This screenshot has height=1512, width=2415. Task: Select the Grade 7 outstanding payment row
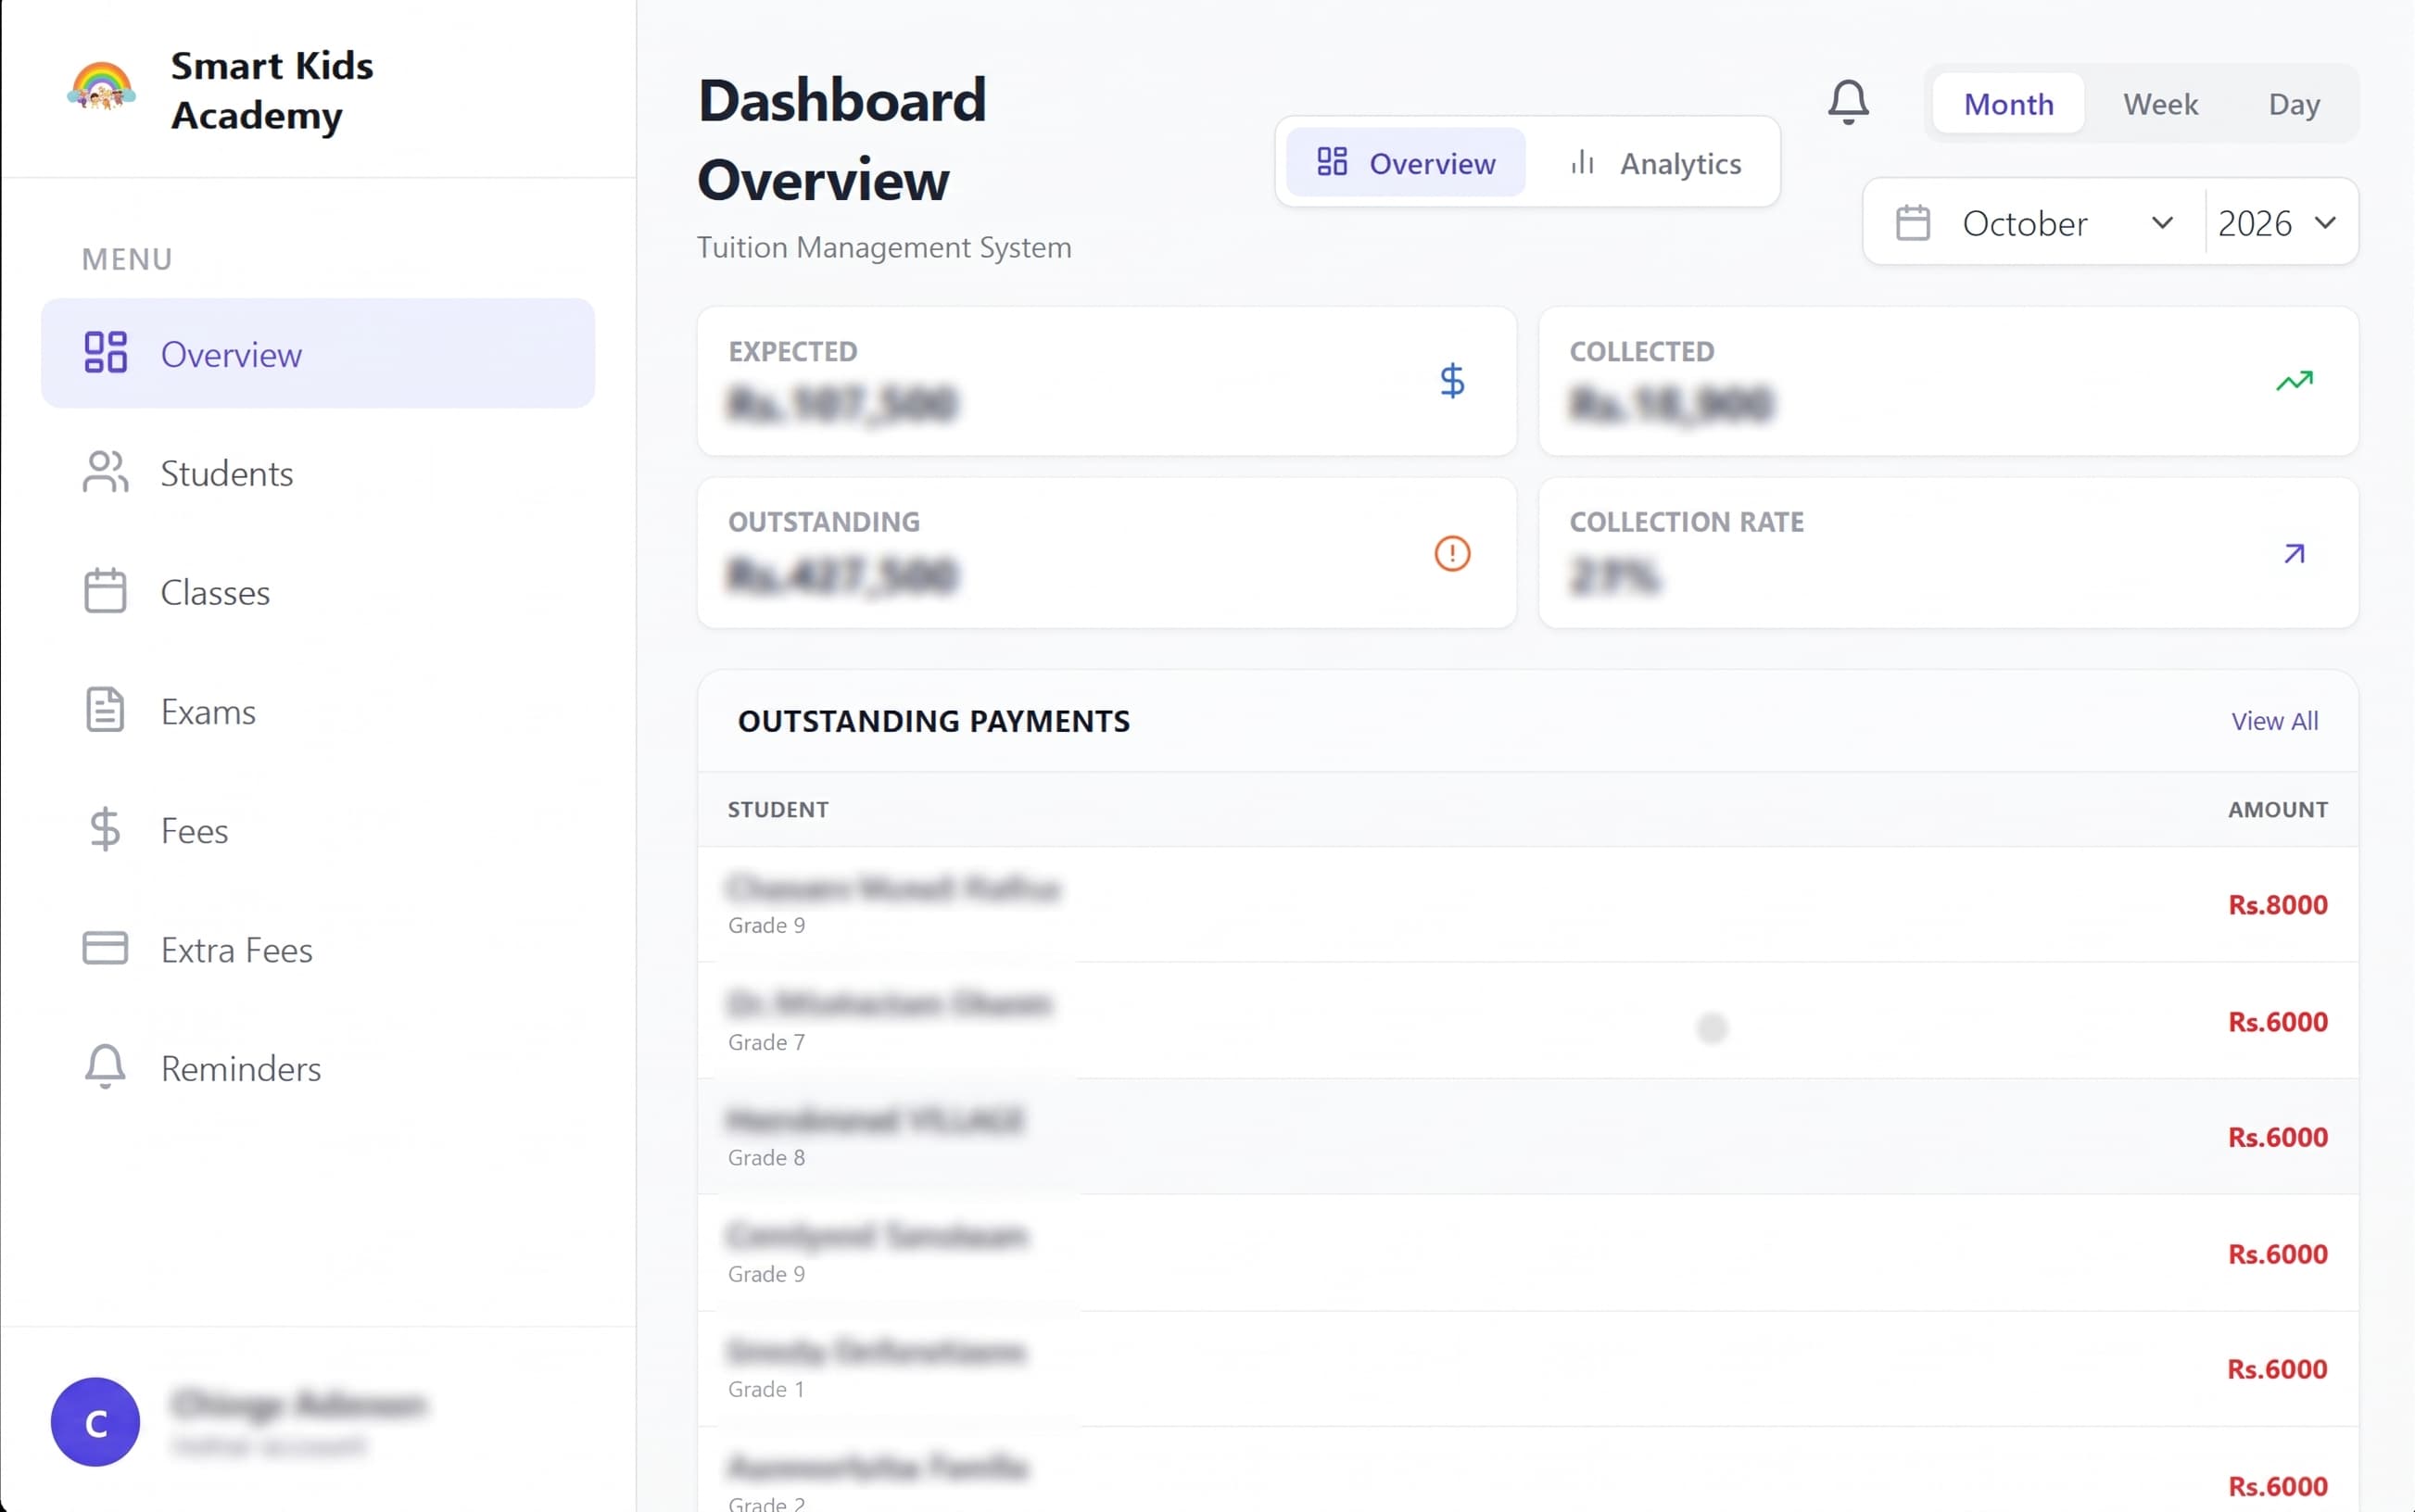pos(1527,1020)
